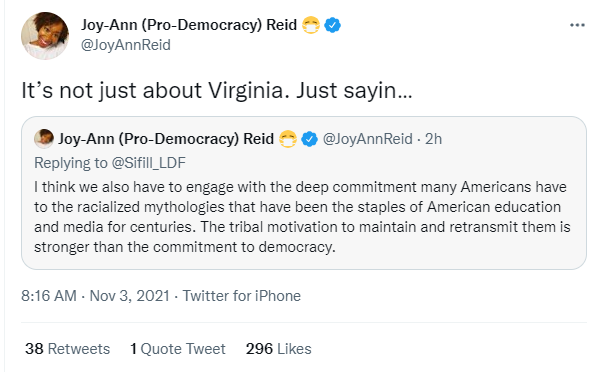Open the @Sifill_LDF mention link

pos(148,163)
